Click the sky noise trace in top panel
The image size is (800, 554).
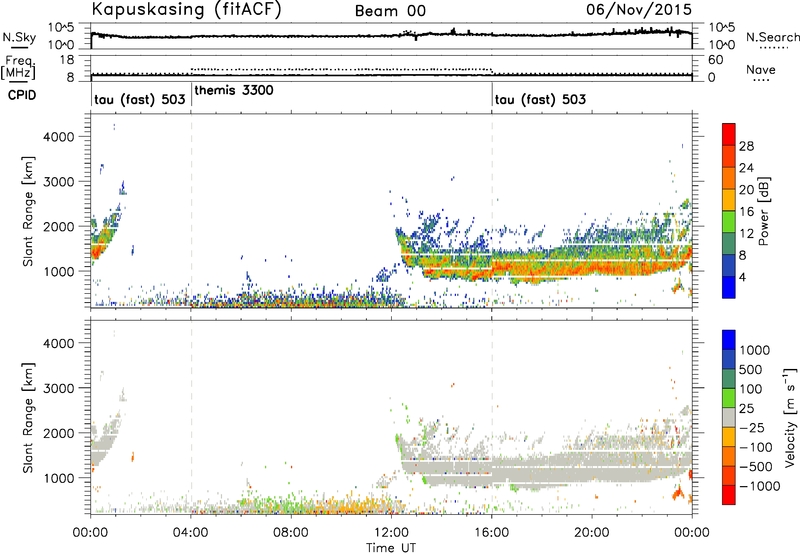click(x=391, y=36)
